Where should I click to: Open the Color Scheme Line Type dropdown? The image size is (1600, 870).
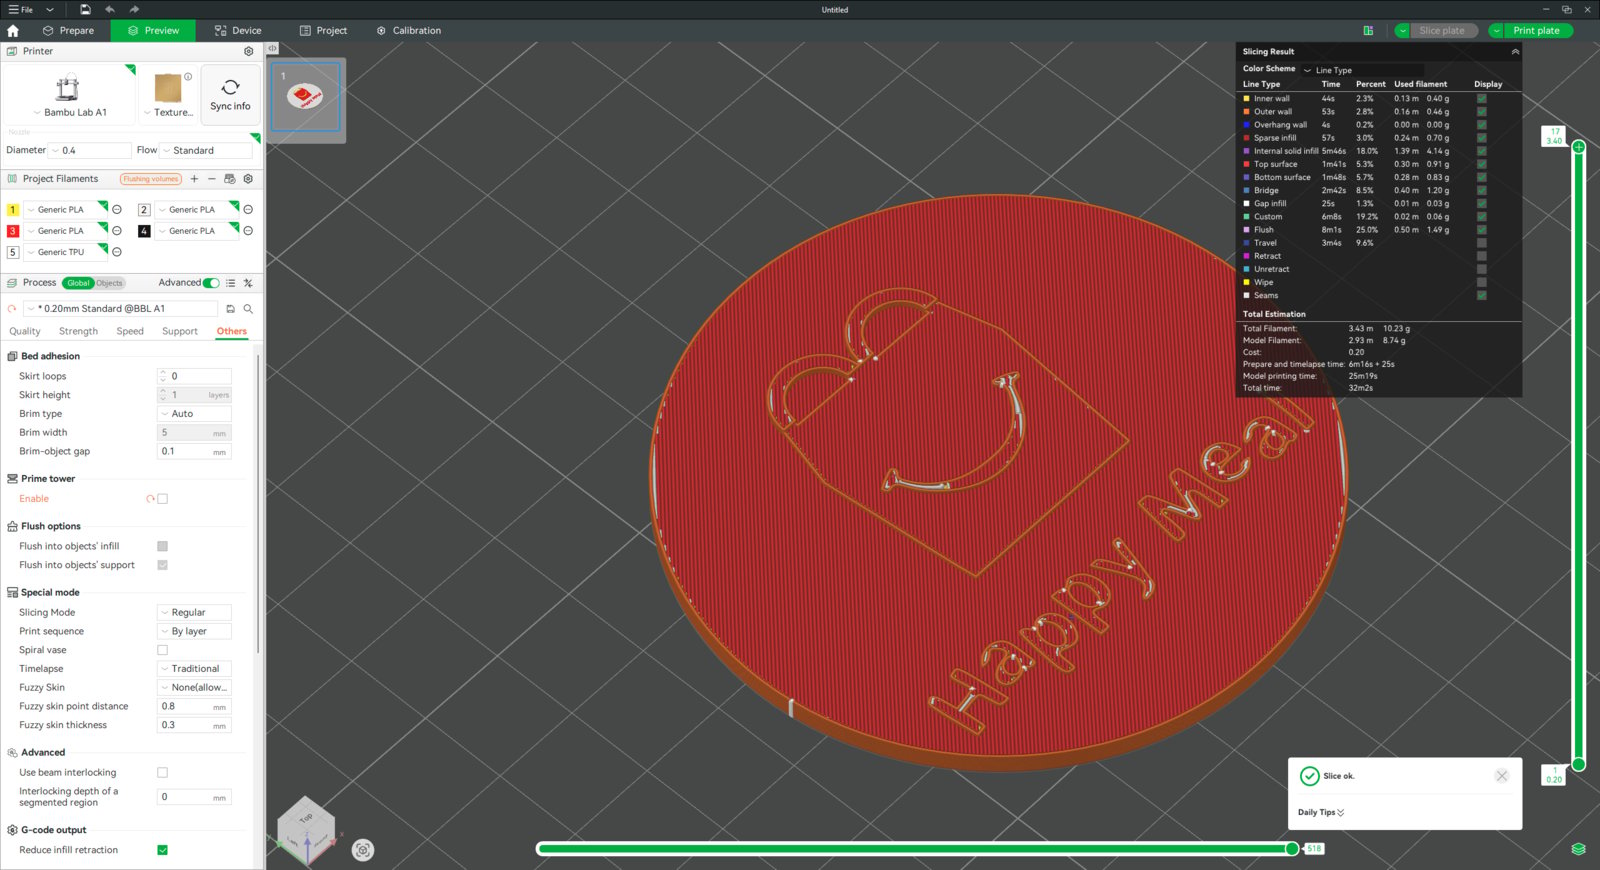1362,70
